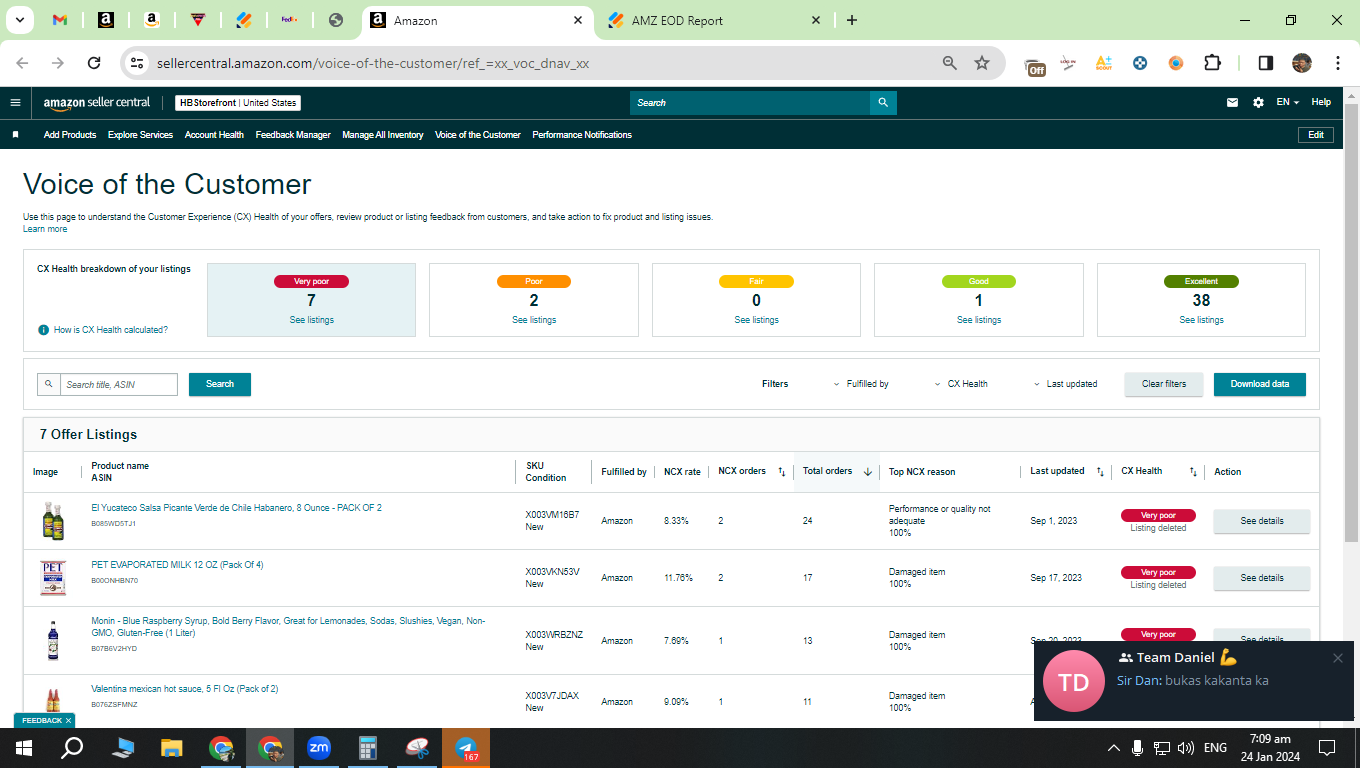Image resolution: width=1360 pixels, height=768 pixels.
Task: Open Monin Blue Raspberry Syrup product link
Action: (x=288, y=627)
